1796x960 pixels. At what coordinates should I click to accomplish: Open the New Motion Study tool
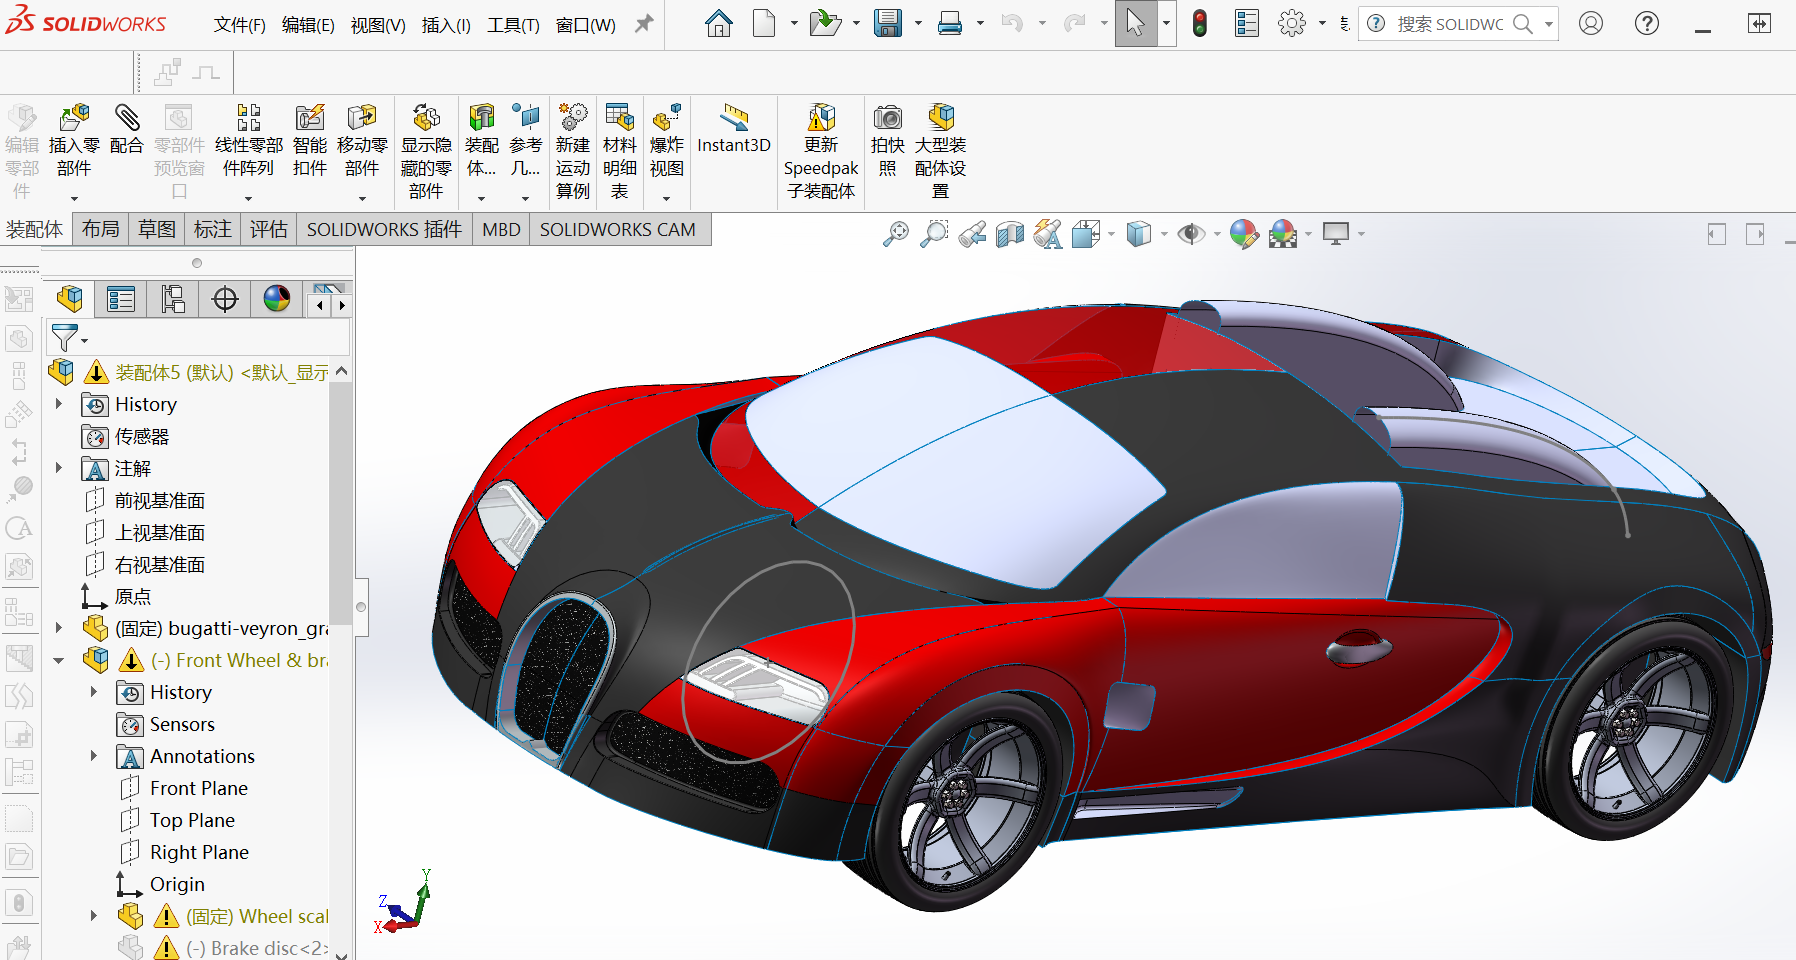pyautogui.click(x=573, y=152)
